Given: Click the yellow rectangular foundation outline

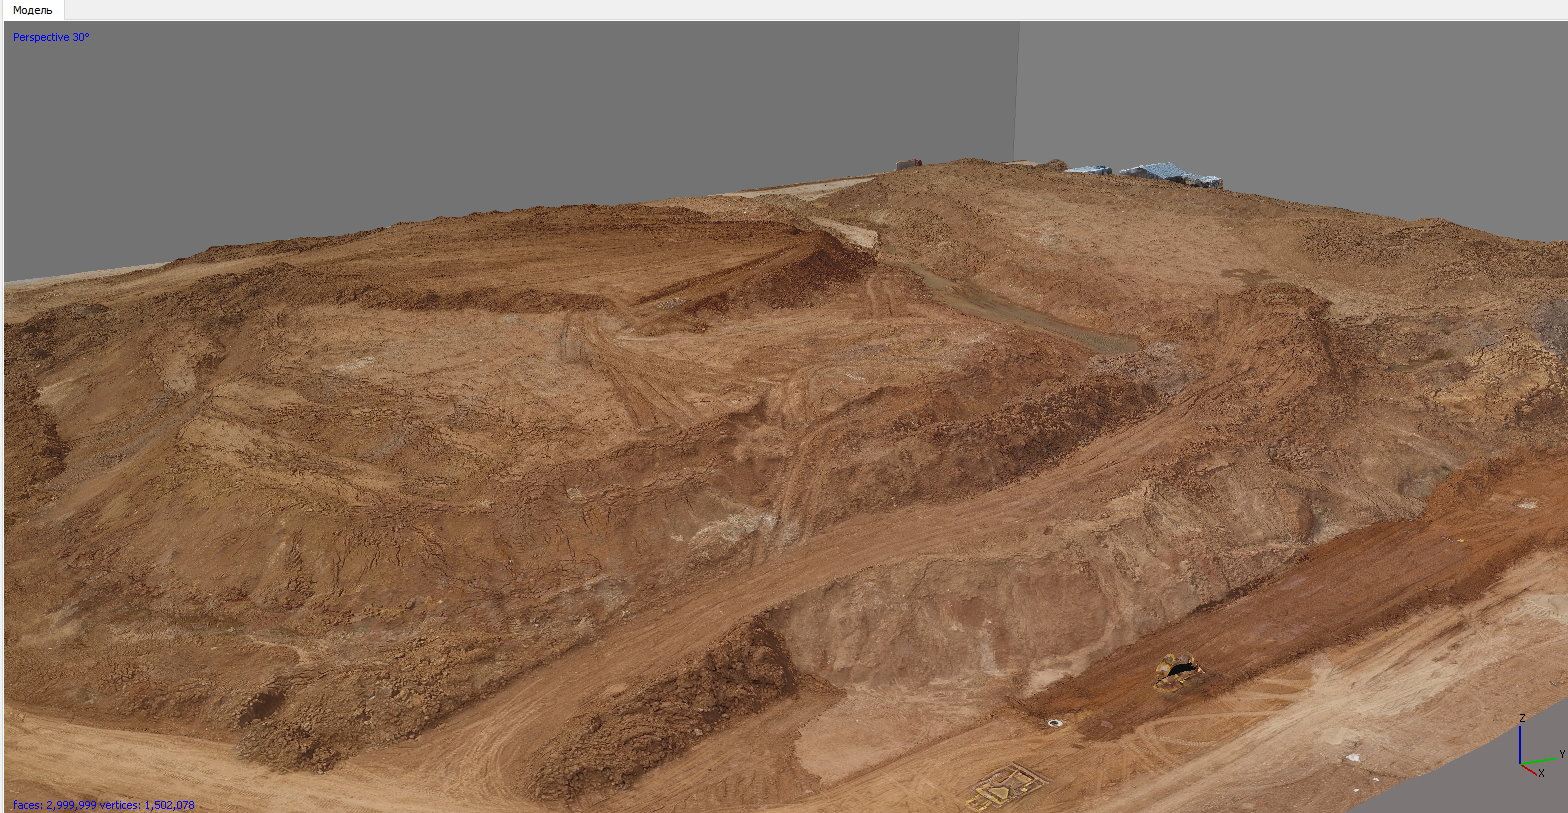Looking at the screenshot, I should click(x=1005, y=785).
